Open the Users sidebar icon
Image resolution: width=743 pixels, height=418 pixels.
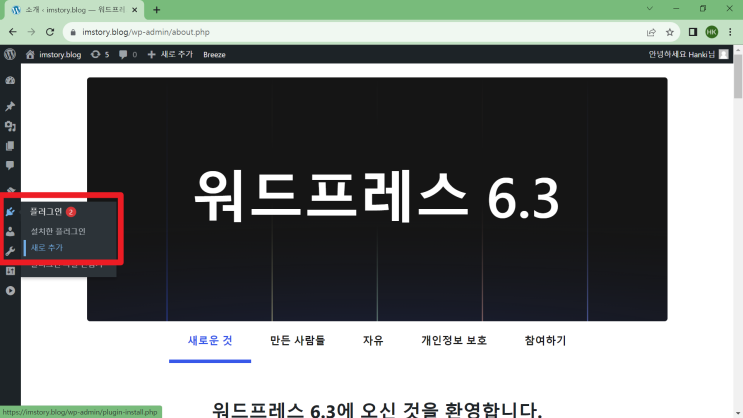coord(10,231)
